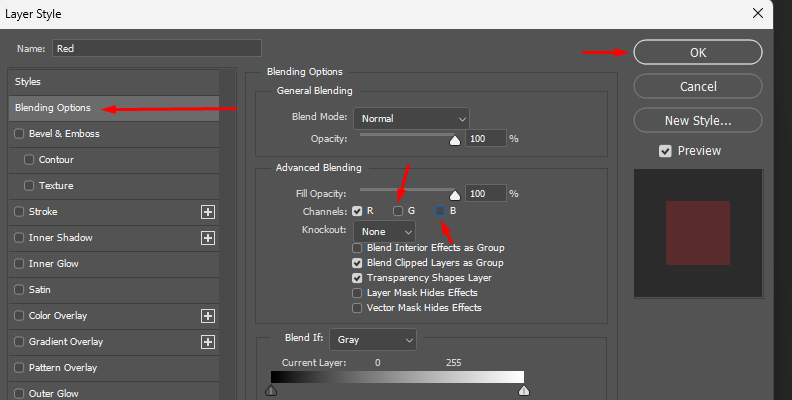Screen dimensions: 792x400
Task: Enable the Pattern Overlay checkbox
Action: (19, 368)
